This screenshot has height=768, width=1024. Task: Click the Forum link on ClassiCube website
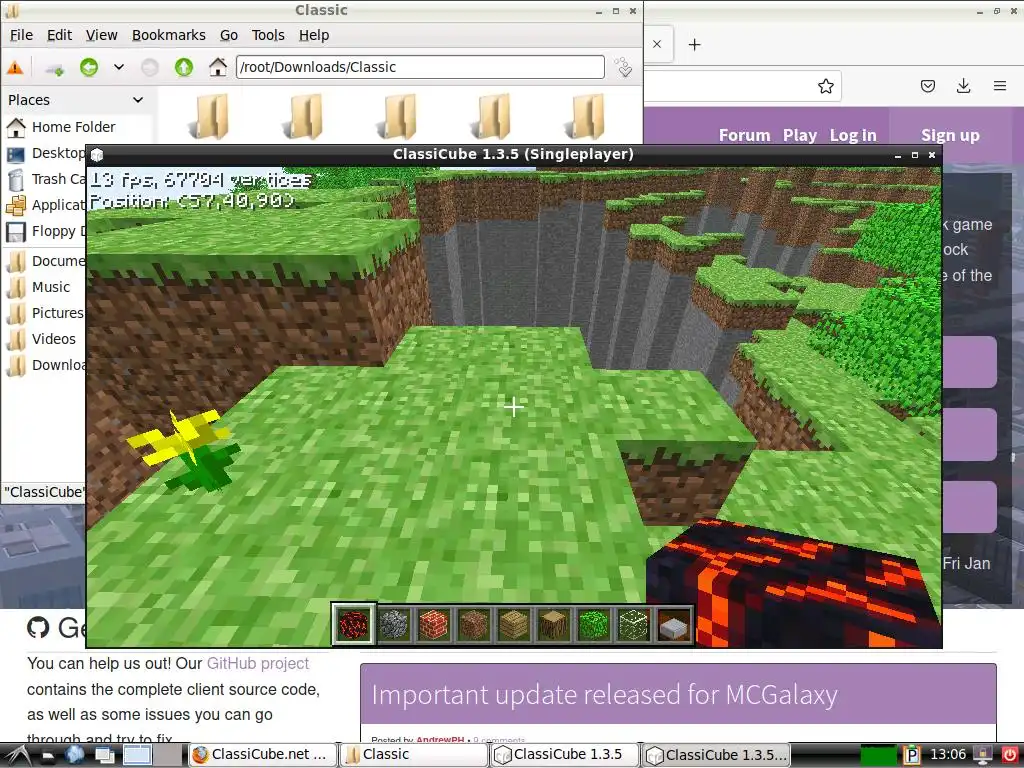click(744, 135)
